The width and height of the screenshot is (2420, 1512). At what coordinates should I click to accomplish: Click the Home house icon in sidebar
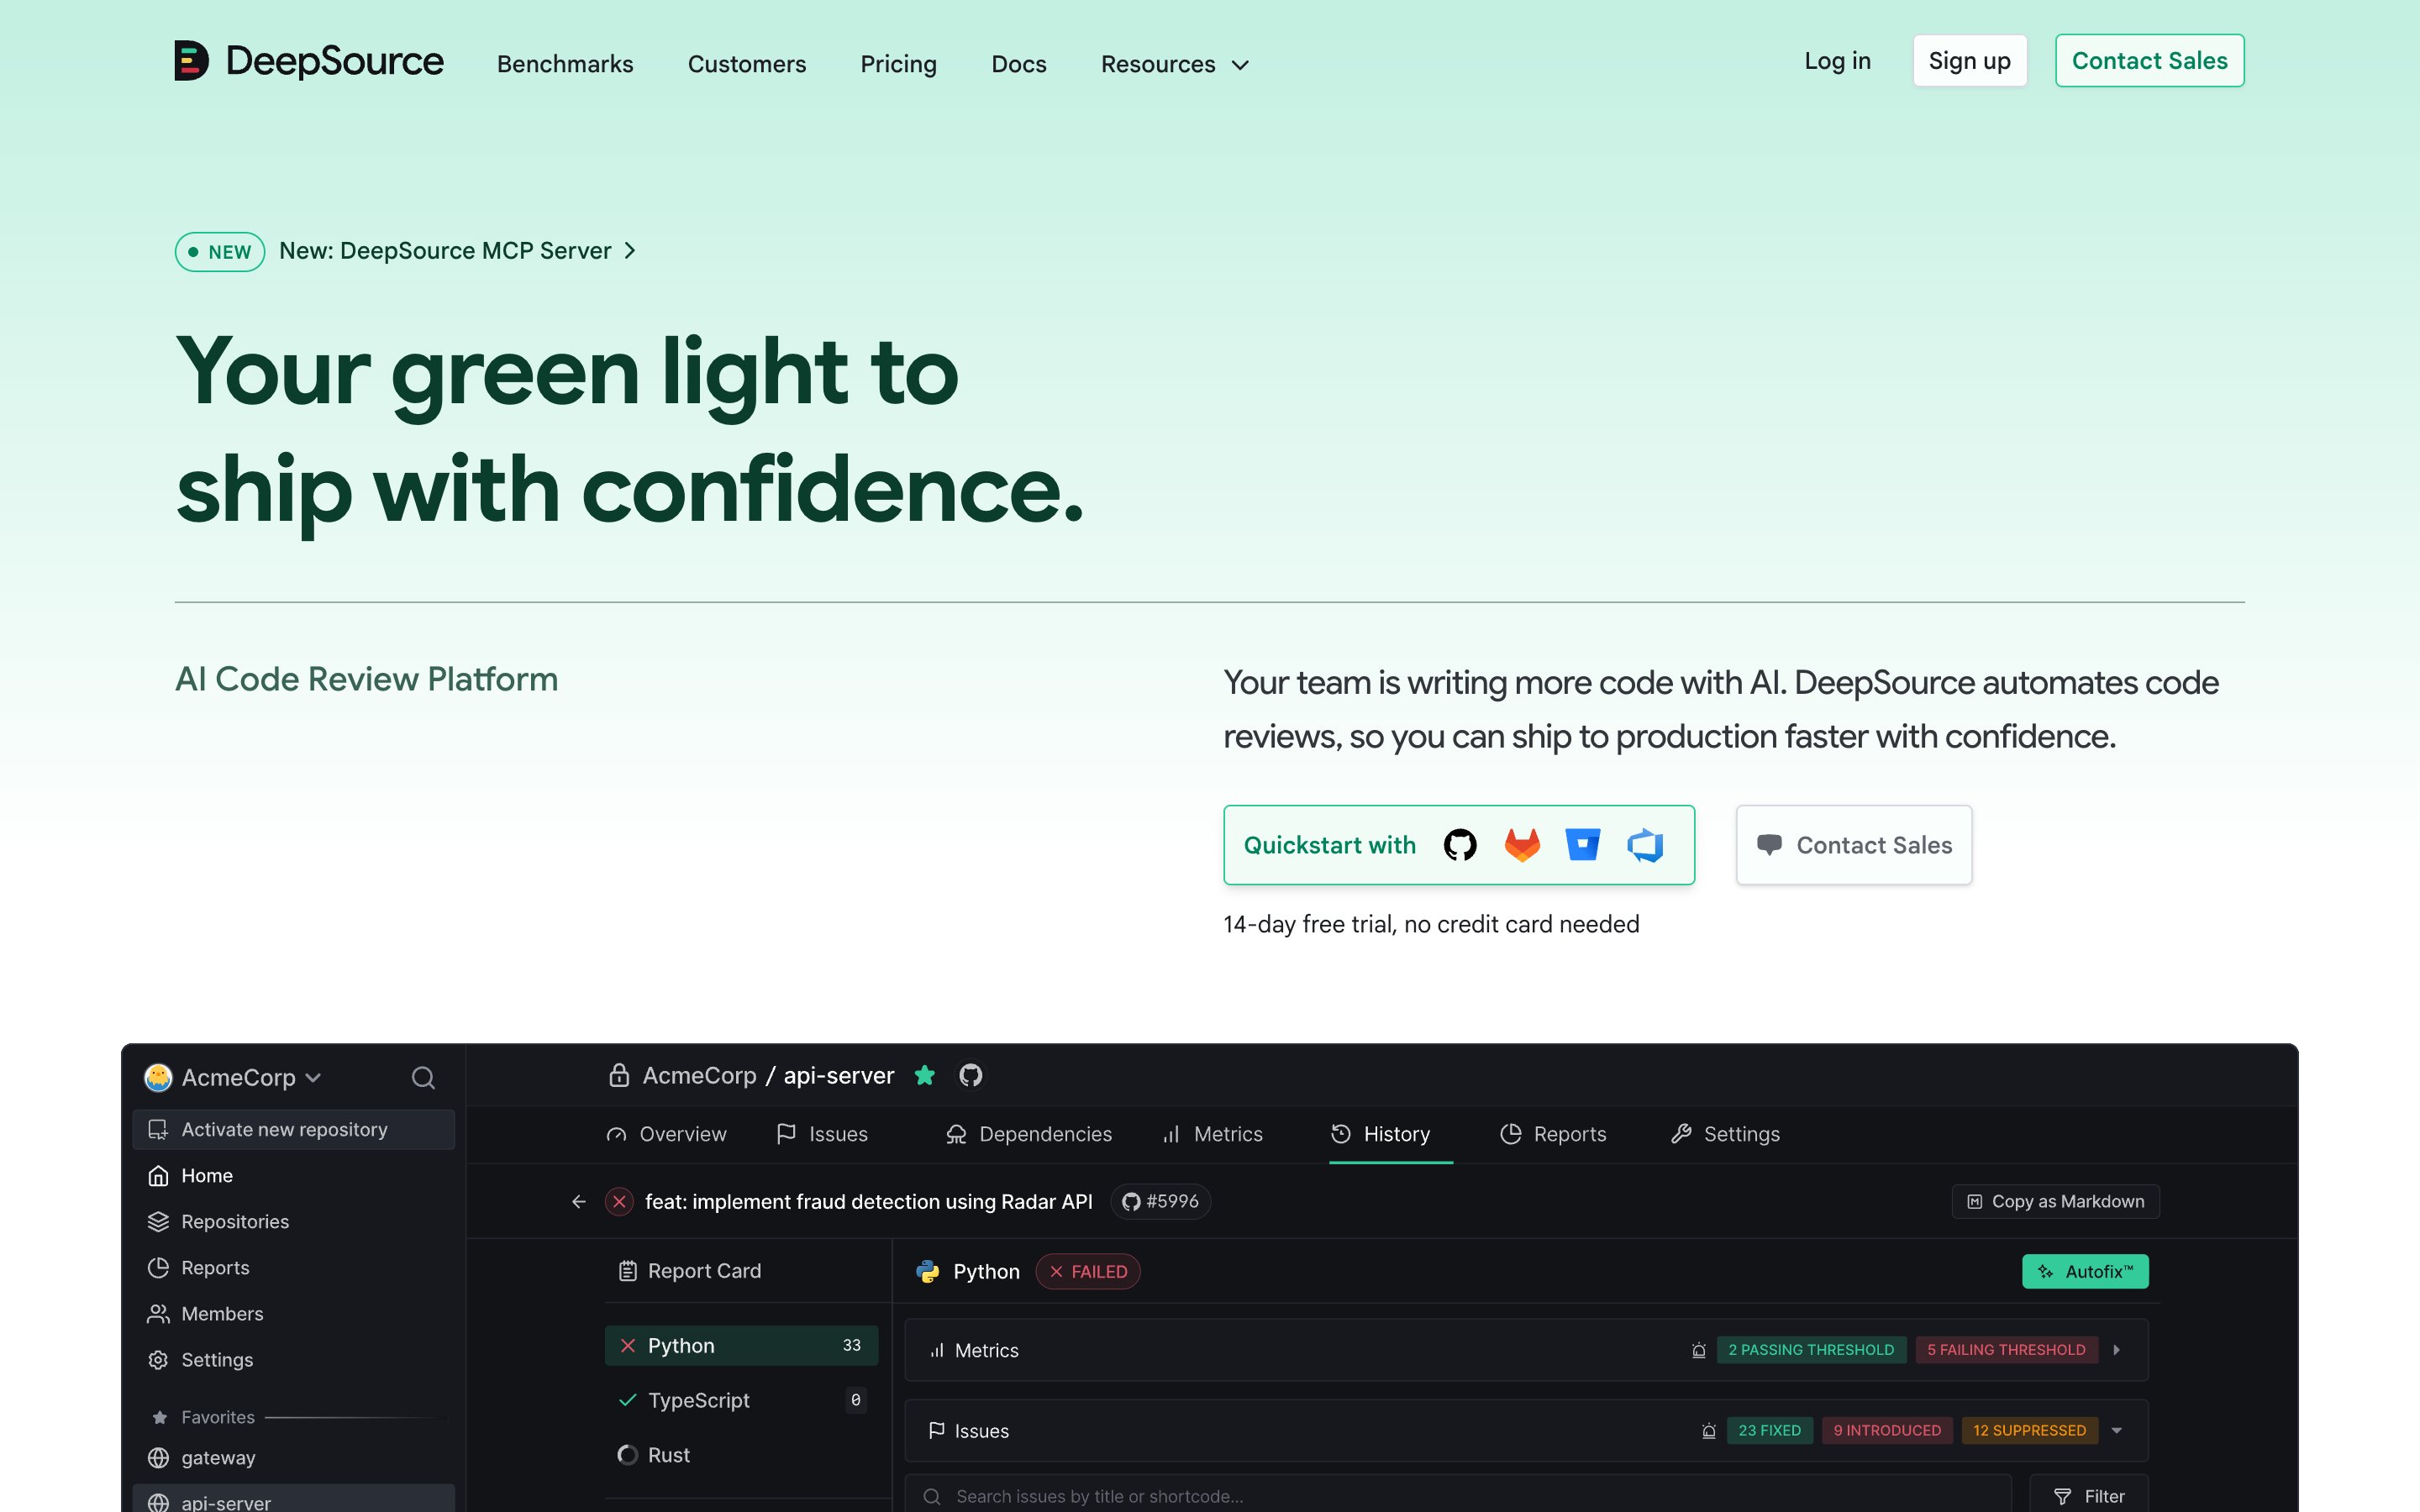coord(158,1176)
